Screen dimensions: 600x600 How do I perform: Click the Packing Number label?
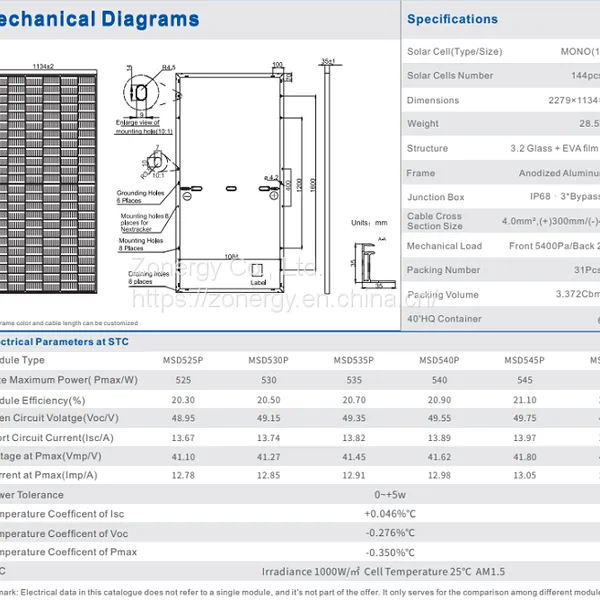pos(443,270)
